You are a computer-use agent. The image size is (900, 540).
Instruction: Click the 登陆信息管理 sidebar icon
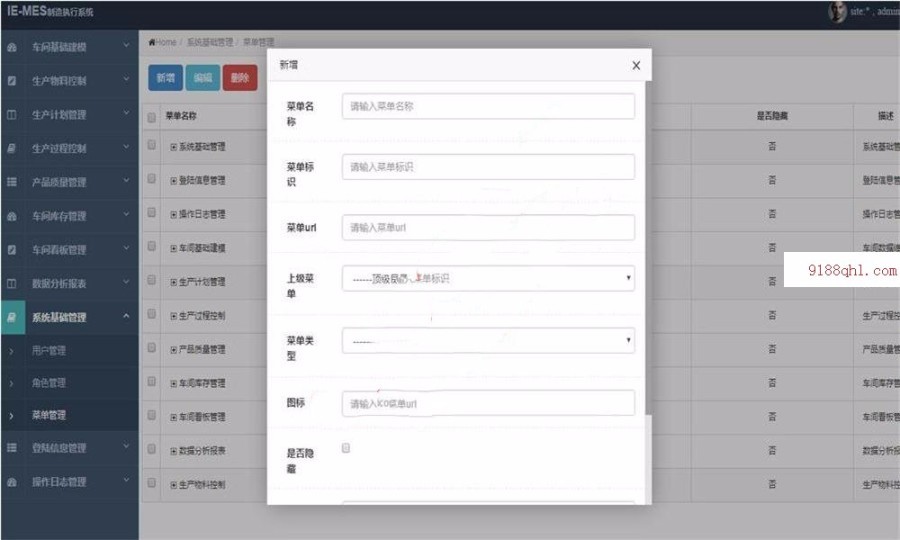pyautogui.click(x=11, y=448)
